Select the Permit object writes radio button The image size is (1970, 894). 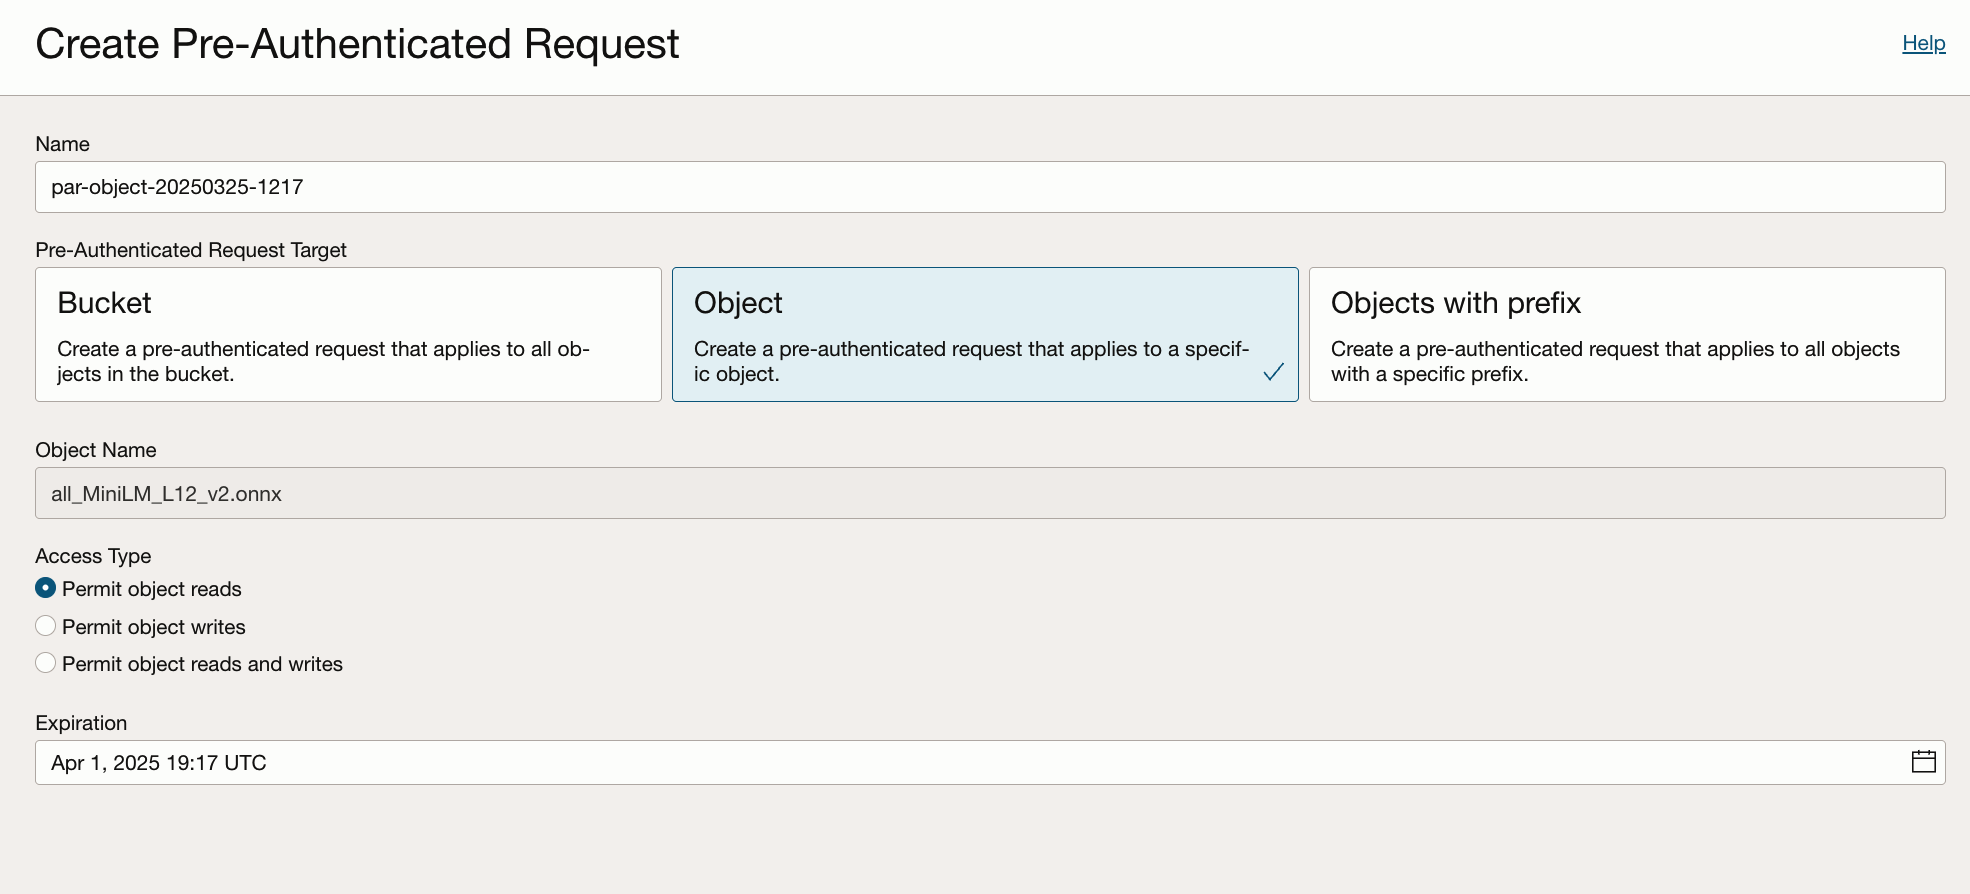pos(46,626)
